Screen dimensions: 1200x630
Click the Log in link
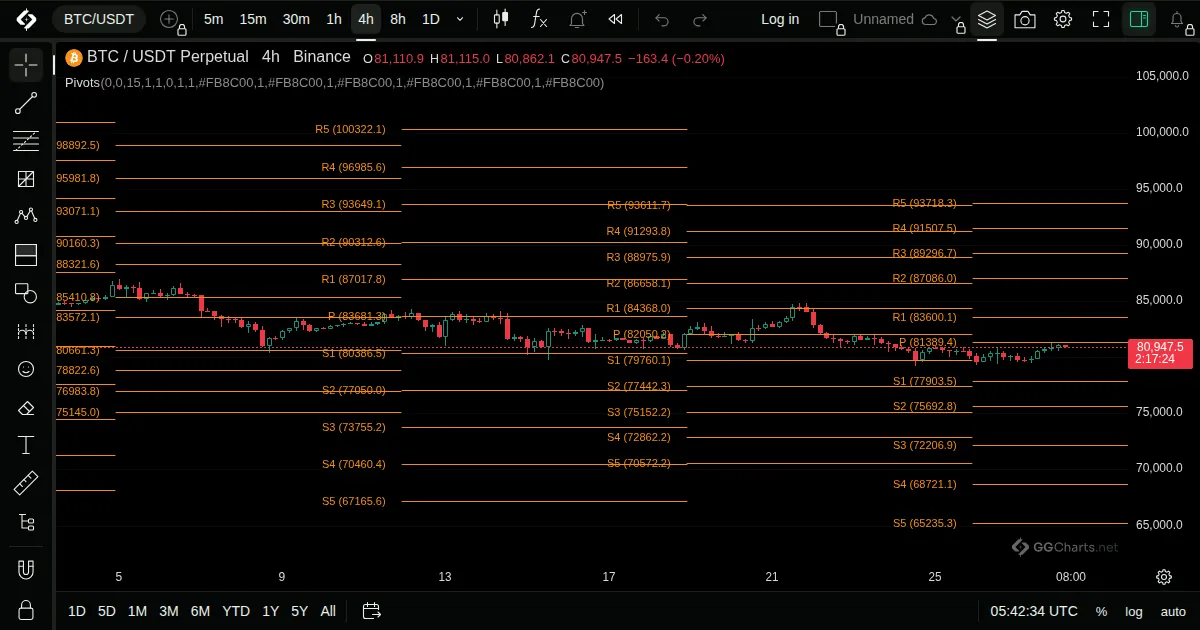(780, 19)
